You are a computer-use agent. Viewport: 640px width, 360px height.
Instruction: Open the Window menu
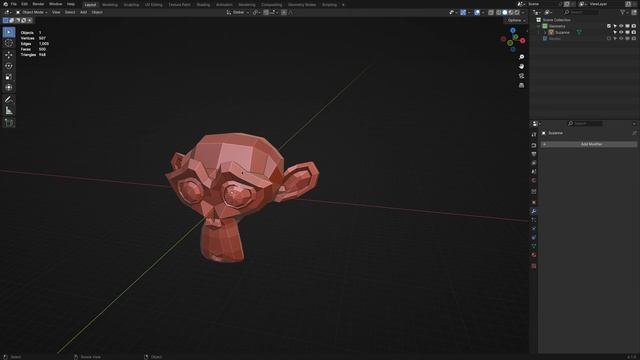(x=56, y=4)
